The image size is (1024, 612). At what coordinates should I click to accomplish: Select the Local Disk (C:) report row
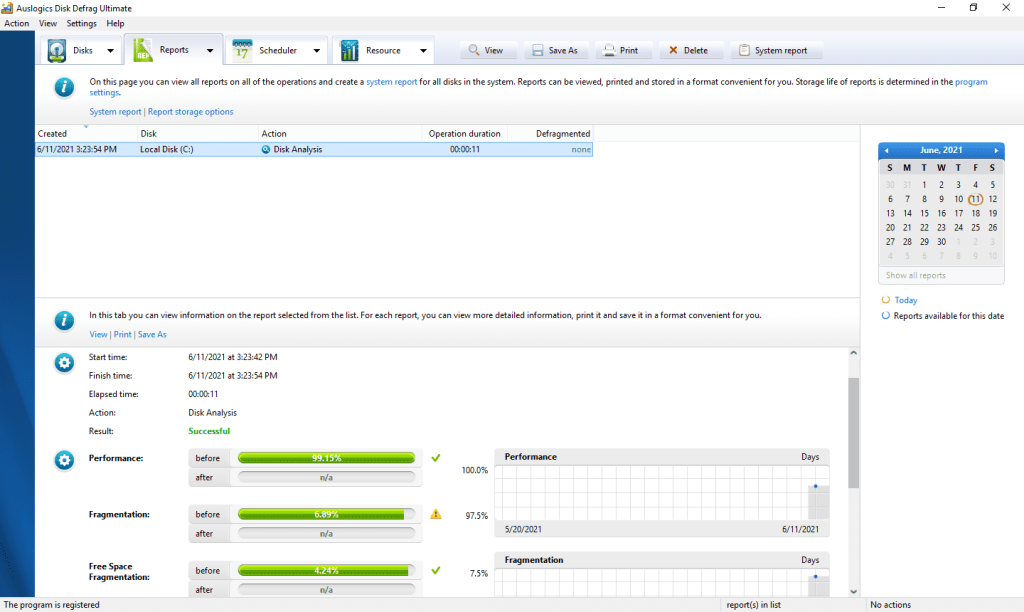tap(313, 150)
